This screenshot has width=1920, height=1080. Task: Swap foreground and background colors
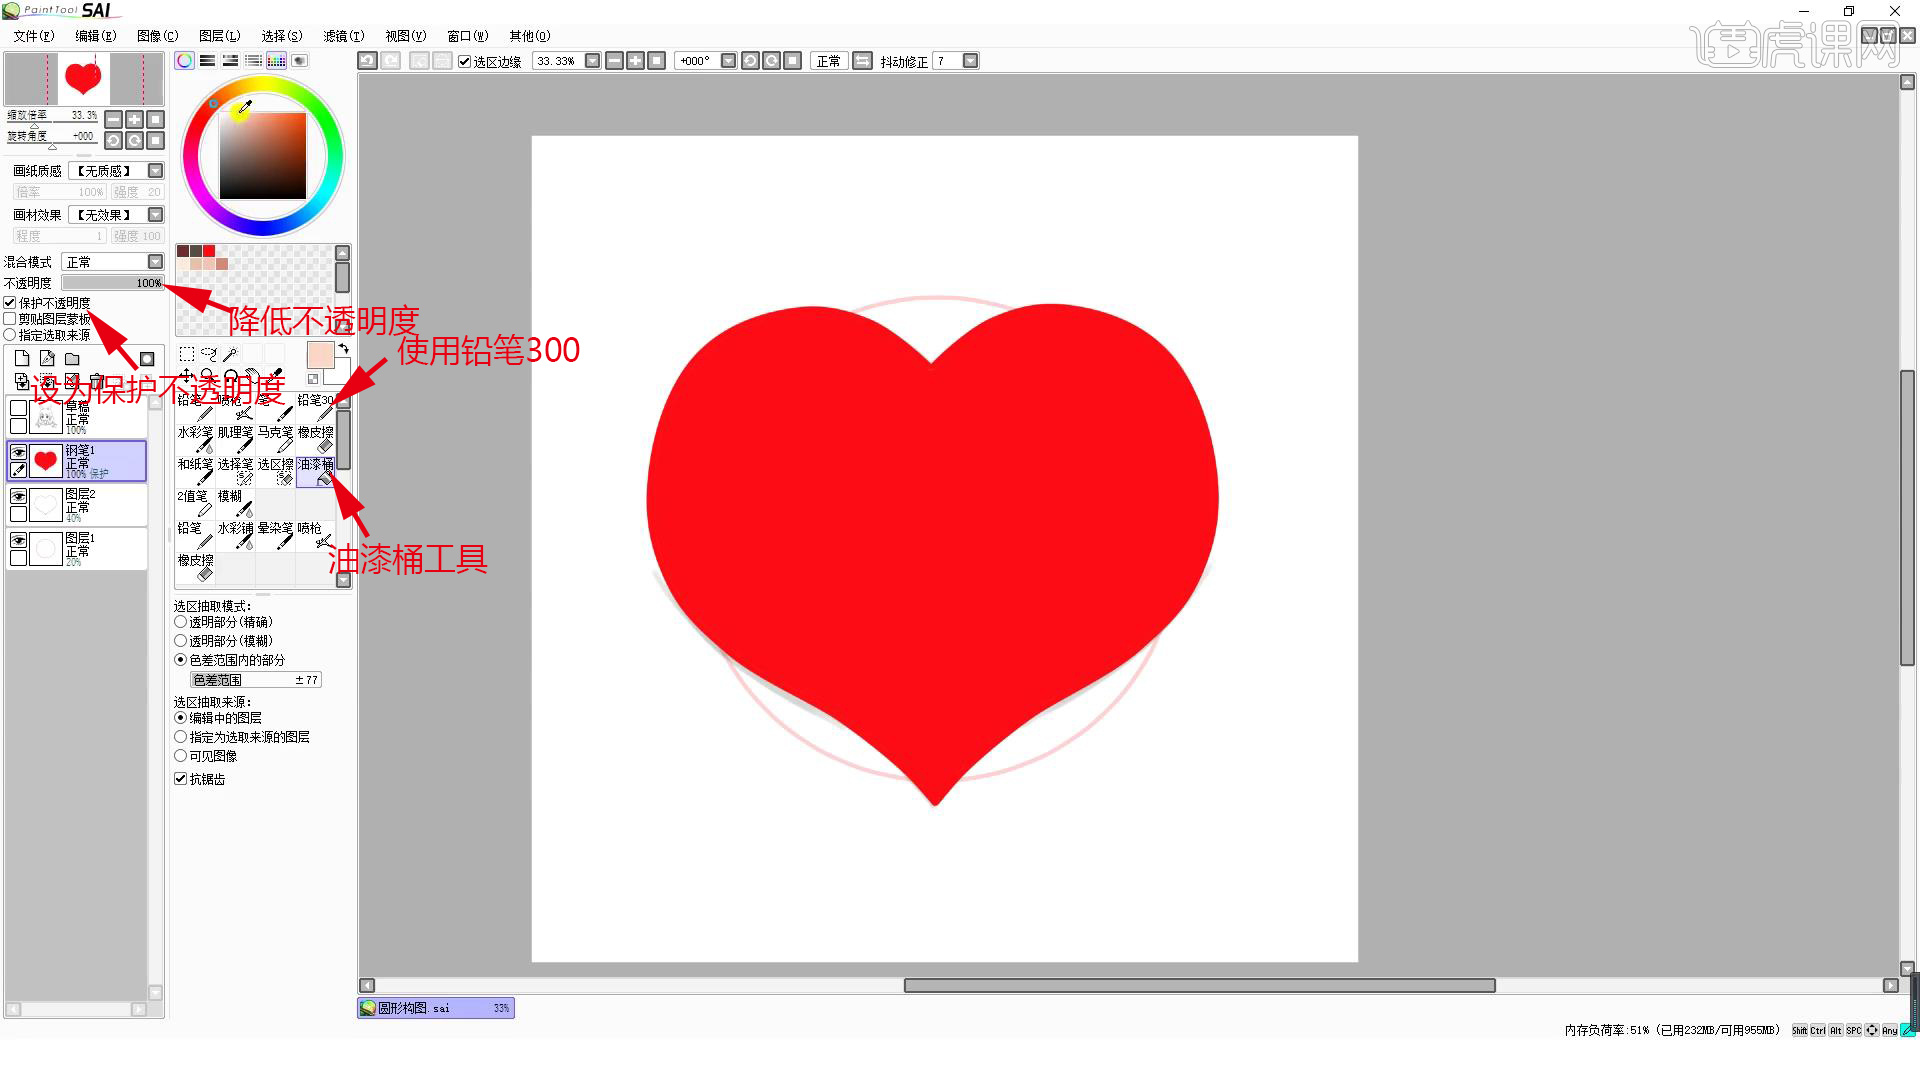click(344, 348)
